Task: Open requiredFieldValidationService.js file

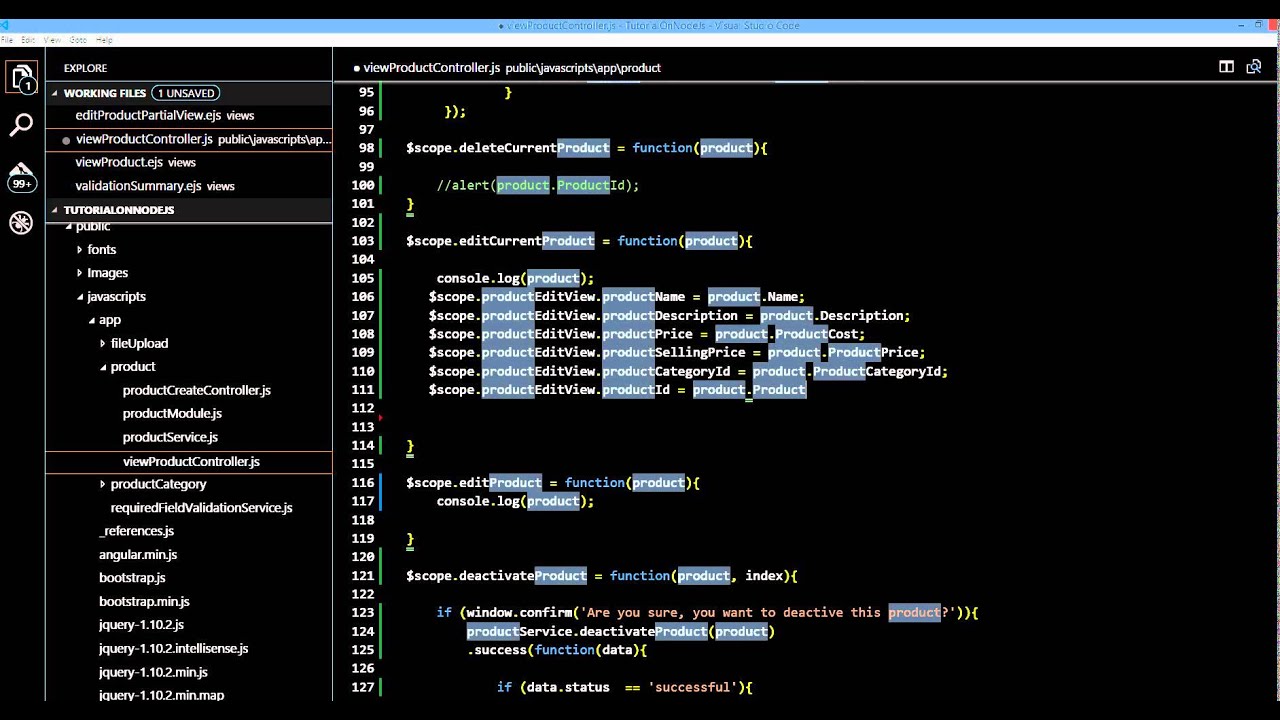Action: click(x=201, y=507)
